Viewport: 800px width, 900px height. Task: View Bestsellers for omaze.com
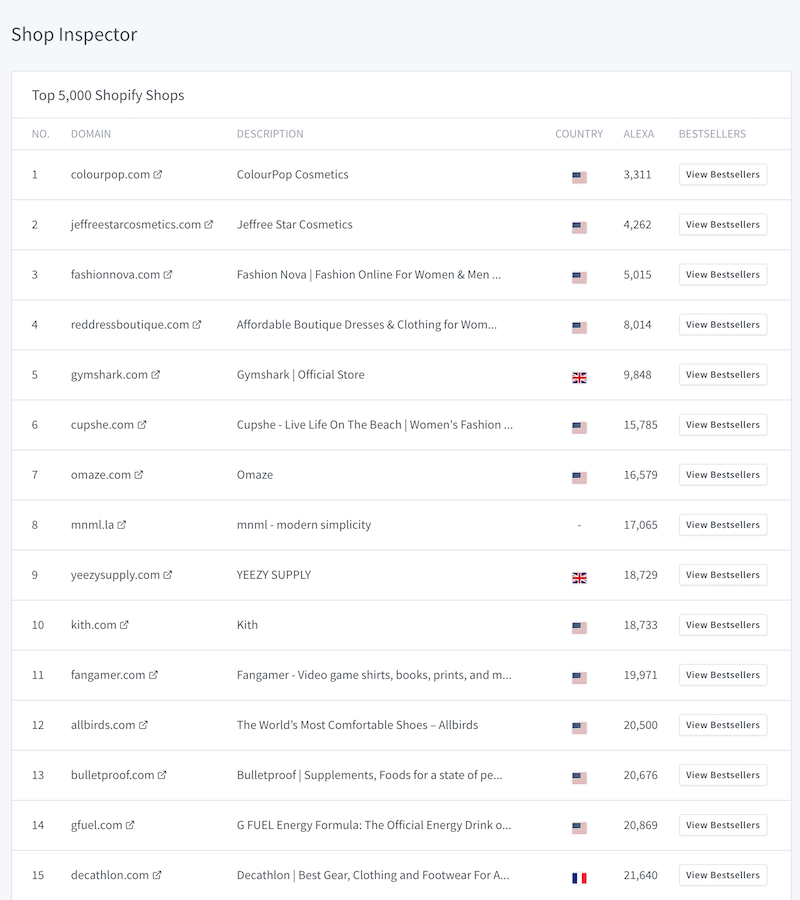pyautogui.click(x=722, y=474)
